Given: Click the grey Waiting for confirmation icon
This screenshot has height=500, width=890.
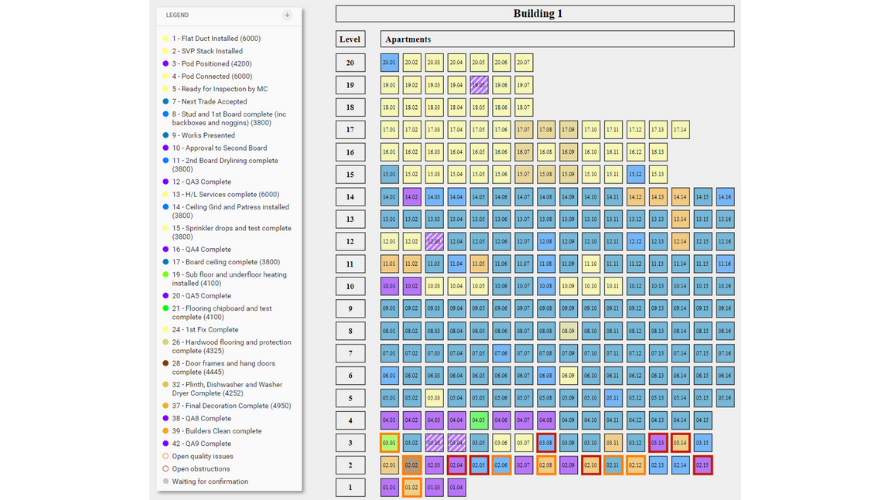Looking at the screenshot, I should click(166, 482).
